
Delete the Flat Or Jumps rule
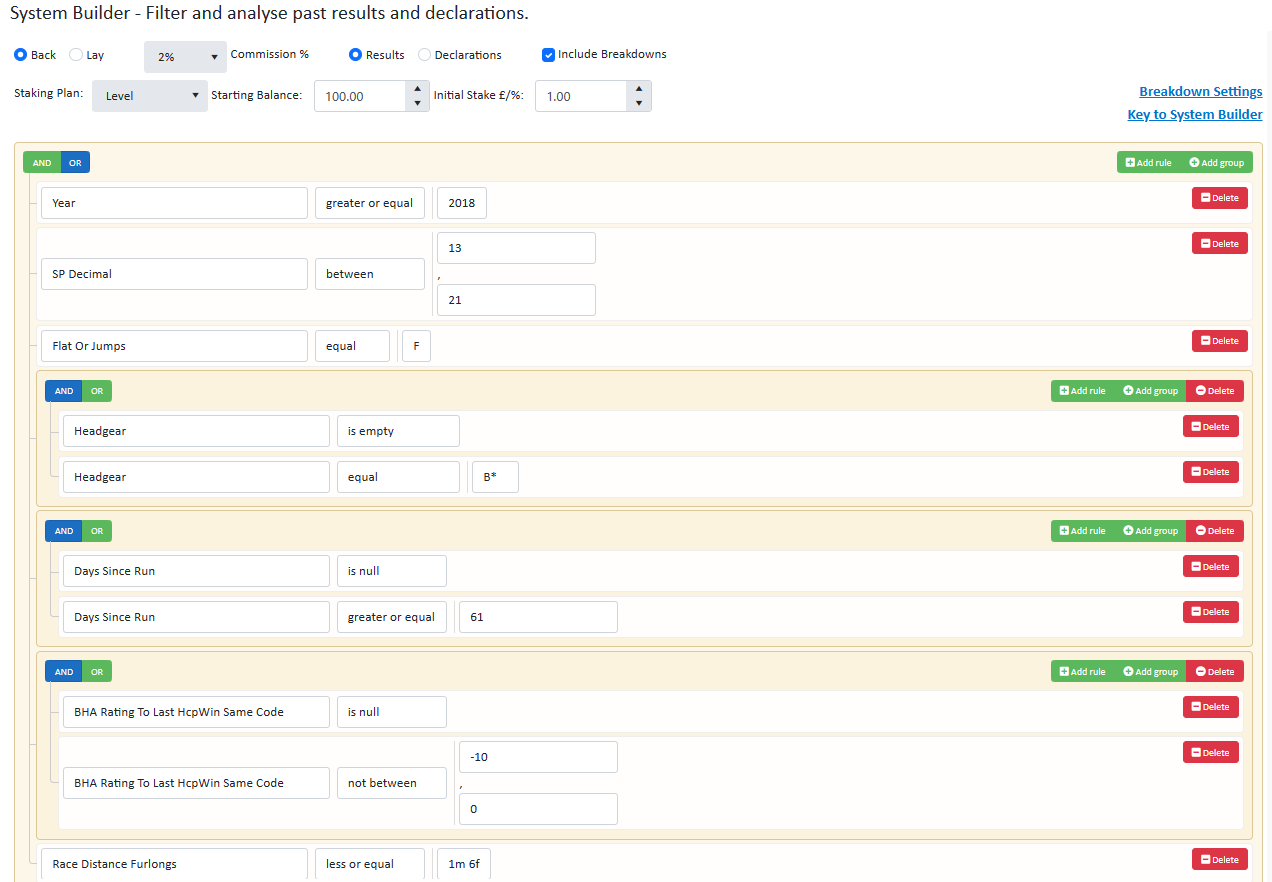pyautogui.click(x=1219, y=341)
